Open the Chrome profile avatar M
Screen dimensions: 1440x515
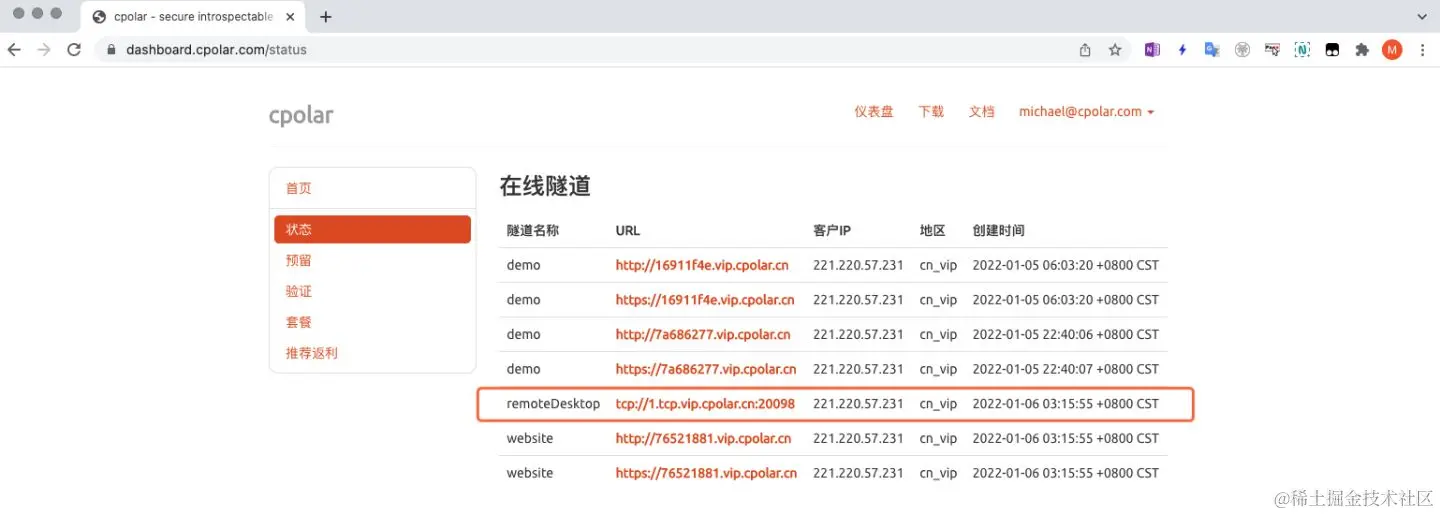tap(1392, 50)
